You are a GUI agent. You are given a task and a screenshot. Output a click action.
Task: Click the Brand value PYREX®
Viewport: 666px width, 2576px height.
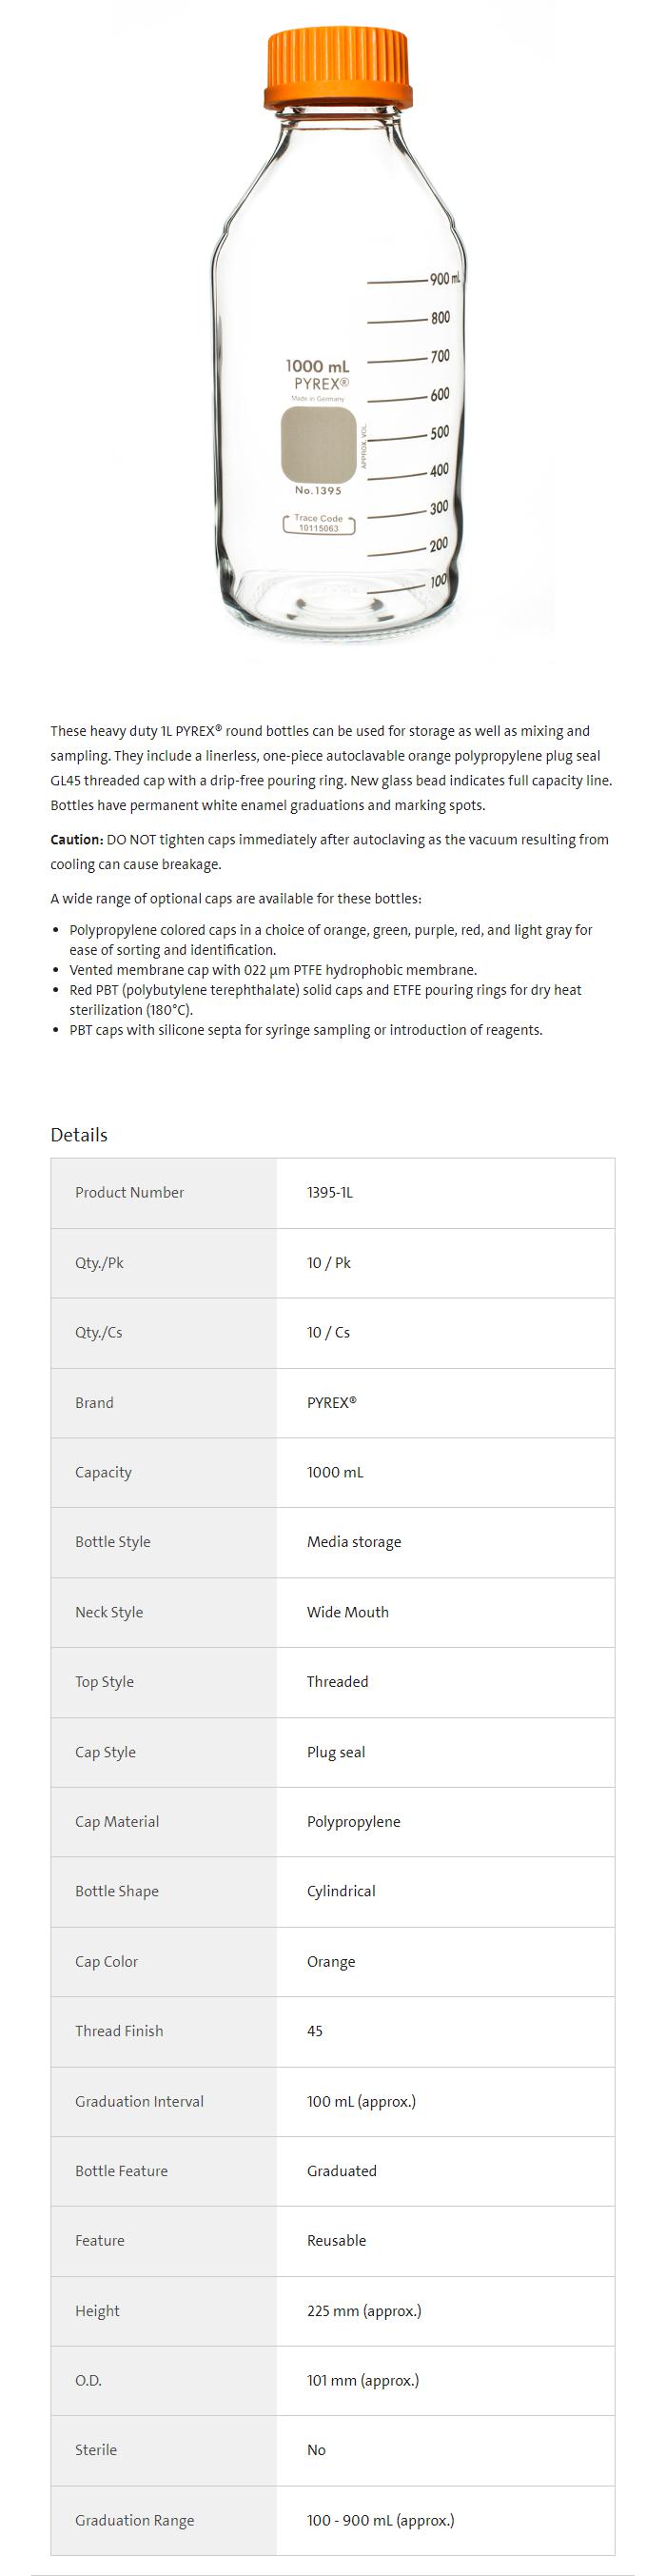point(332,1402)
